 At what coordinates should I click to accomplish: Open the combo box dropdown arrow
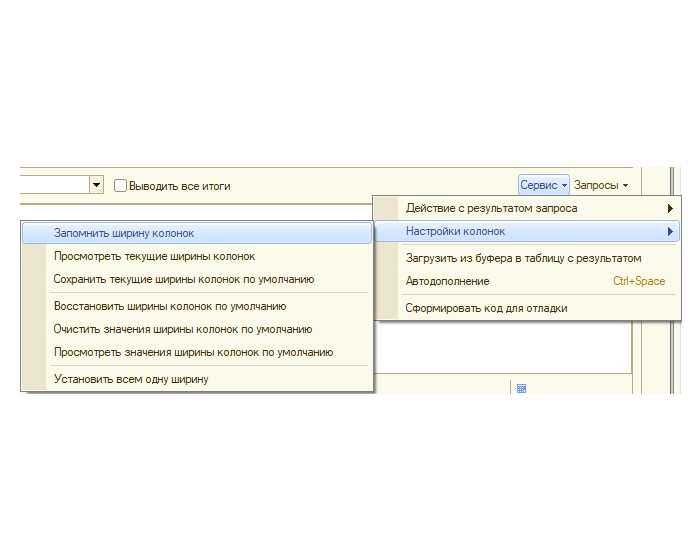click(97, 185)
